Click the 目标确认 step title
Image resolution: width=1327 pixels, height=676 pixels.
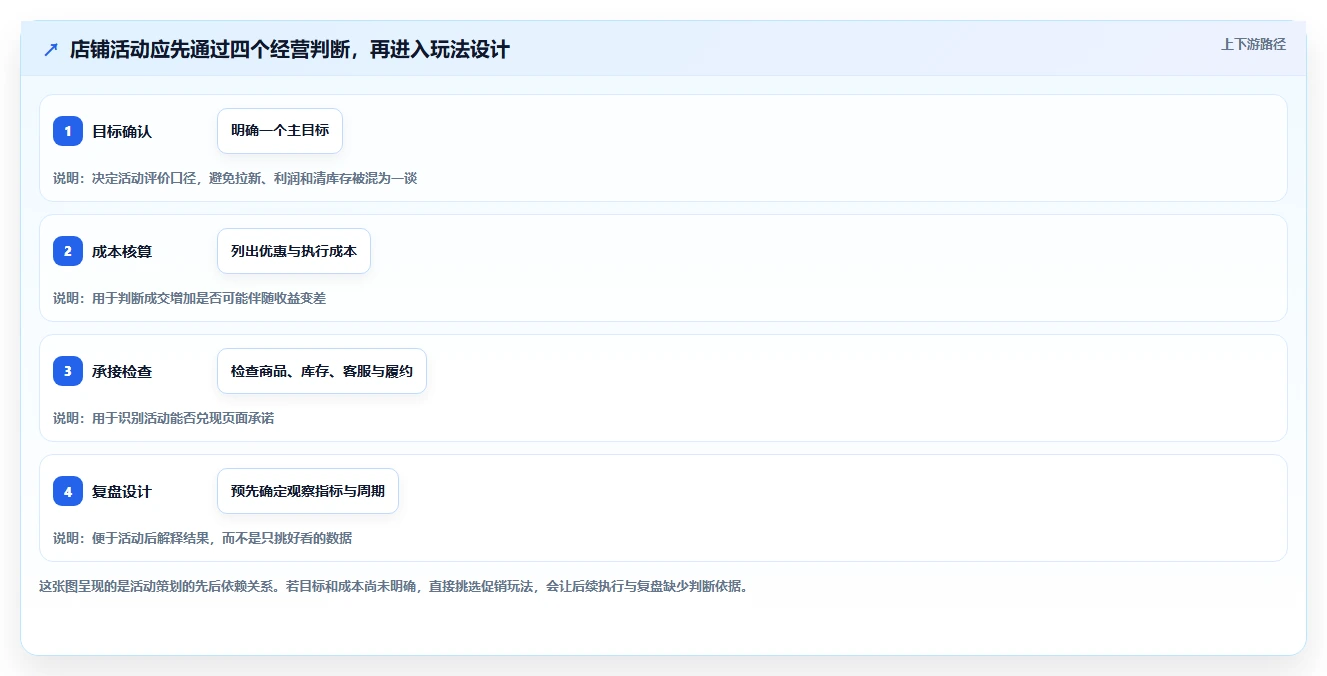[x=122, y=131]
